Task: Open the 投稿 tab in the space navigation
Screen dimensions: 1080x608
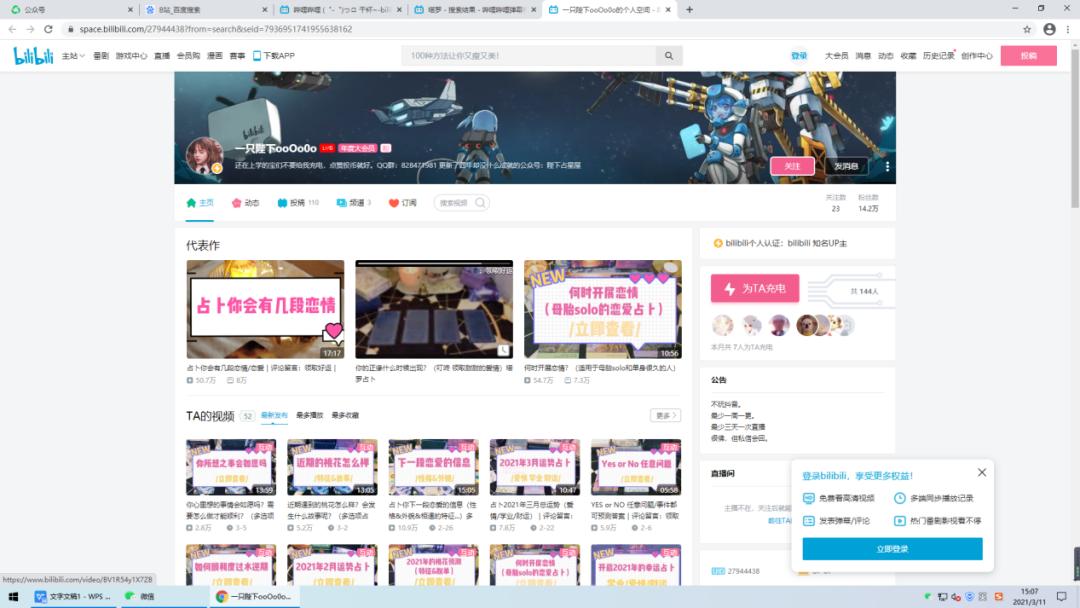Action: (x=298, y=203)
